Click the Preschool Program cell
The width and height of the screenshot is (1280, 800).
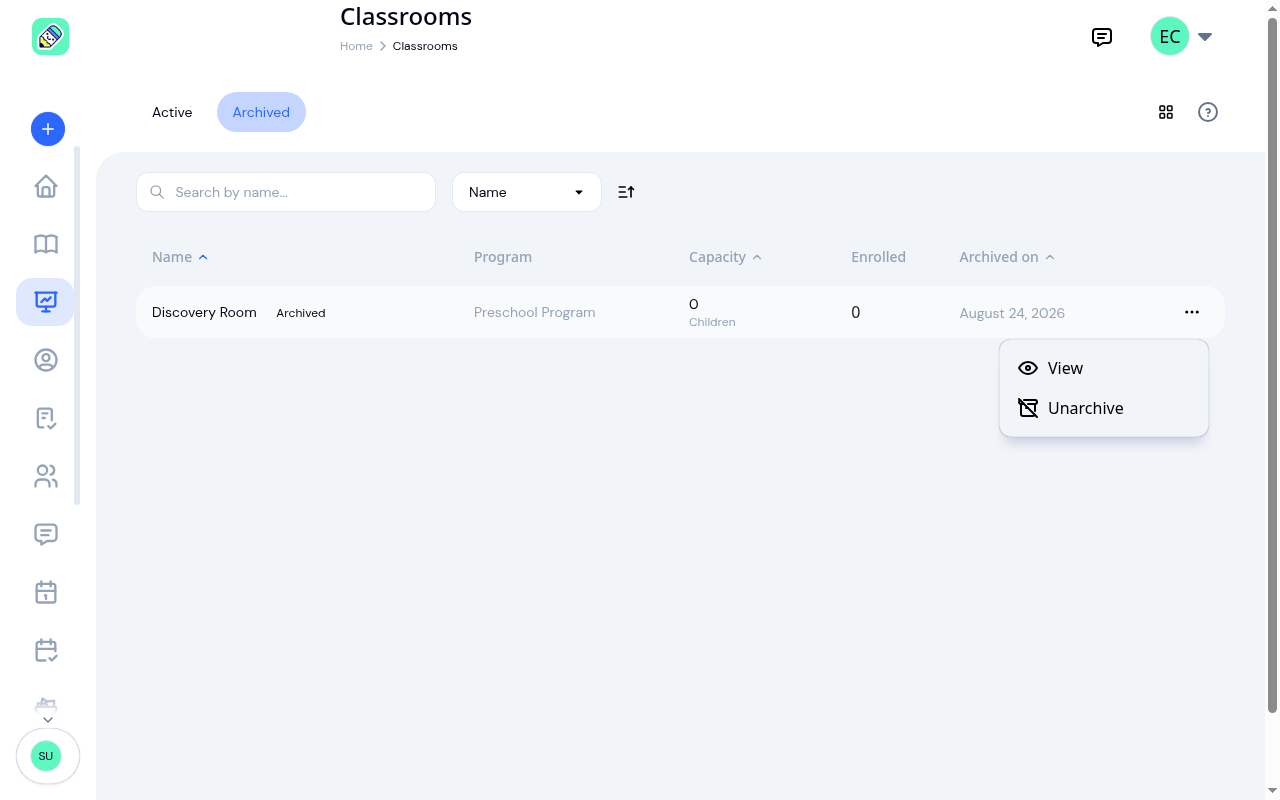pyautogui.click(x=534, y=312)
